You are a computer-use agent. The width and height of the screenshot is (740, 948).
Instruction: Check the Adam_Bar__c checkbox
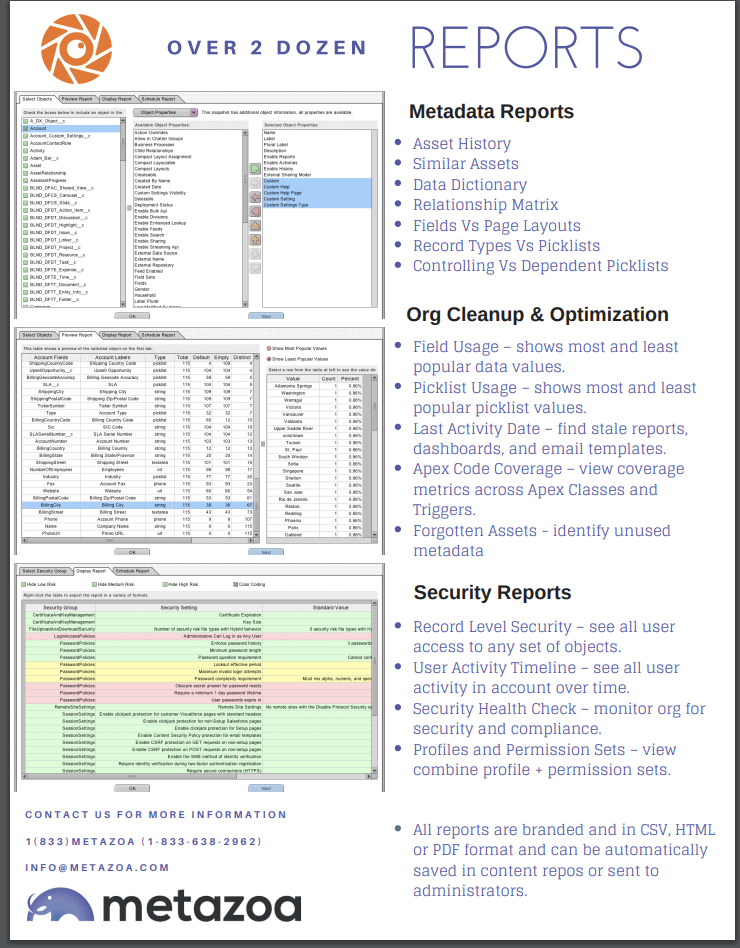click(25, 158)
